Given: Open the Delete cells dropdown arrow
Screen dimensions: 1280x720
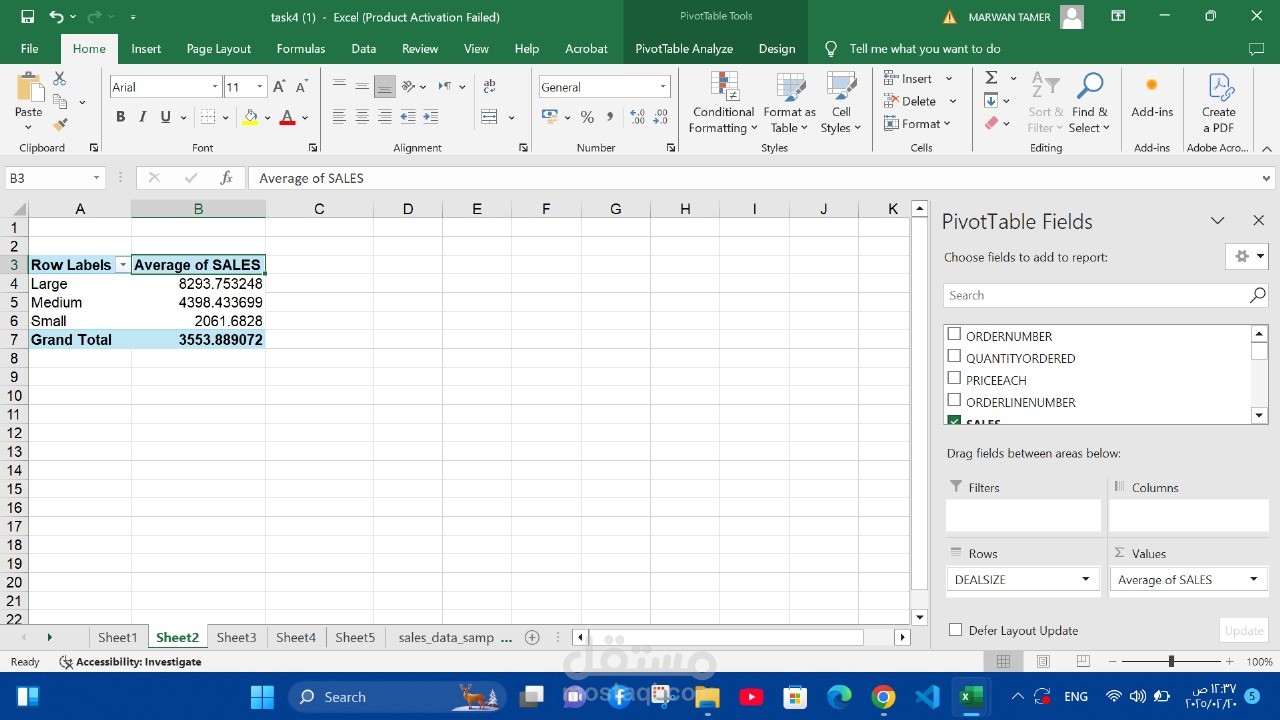Looking at the screenshot, I should pos(952,101).
